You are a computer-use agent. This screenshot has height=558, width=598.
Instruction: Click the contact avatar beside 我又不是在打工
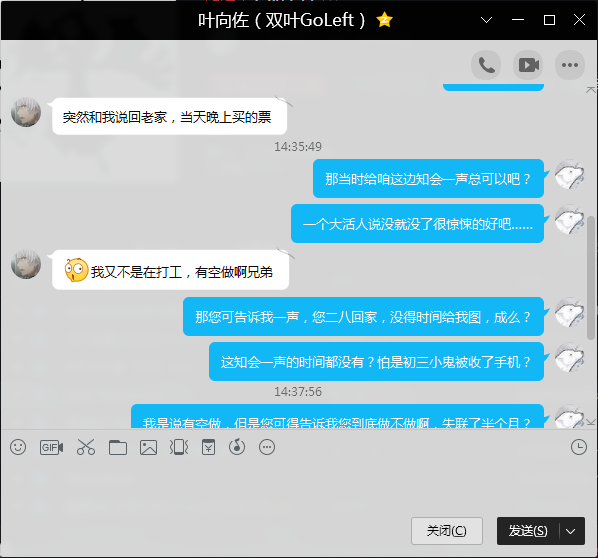pos(26,264)
